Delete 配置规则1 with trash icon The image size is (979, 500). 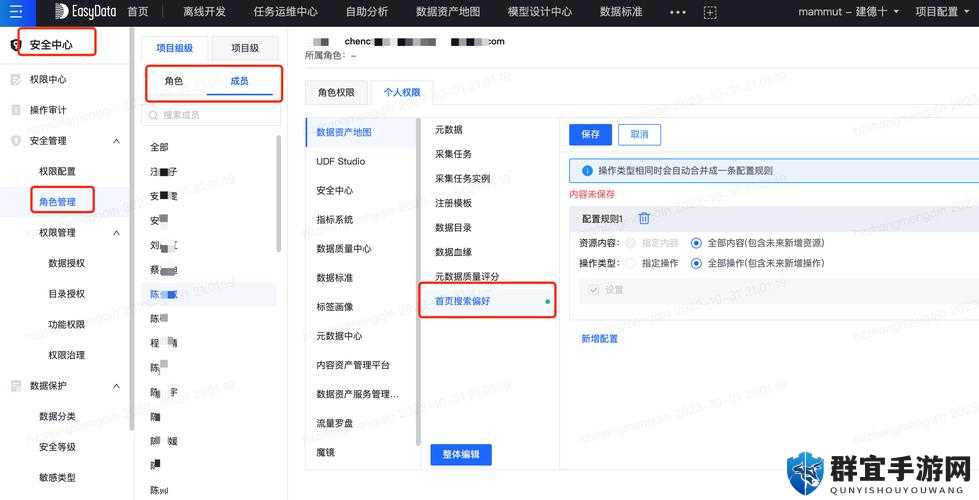pyautogui.click(x=644, y=218)
